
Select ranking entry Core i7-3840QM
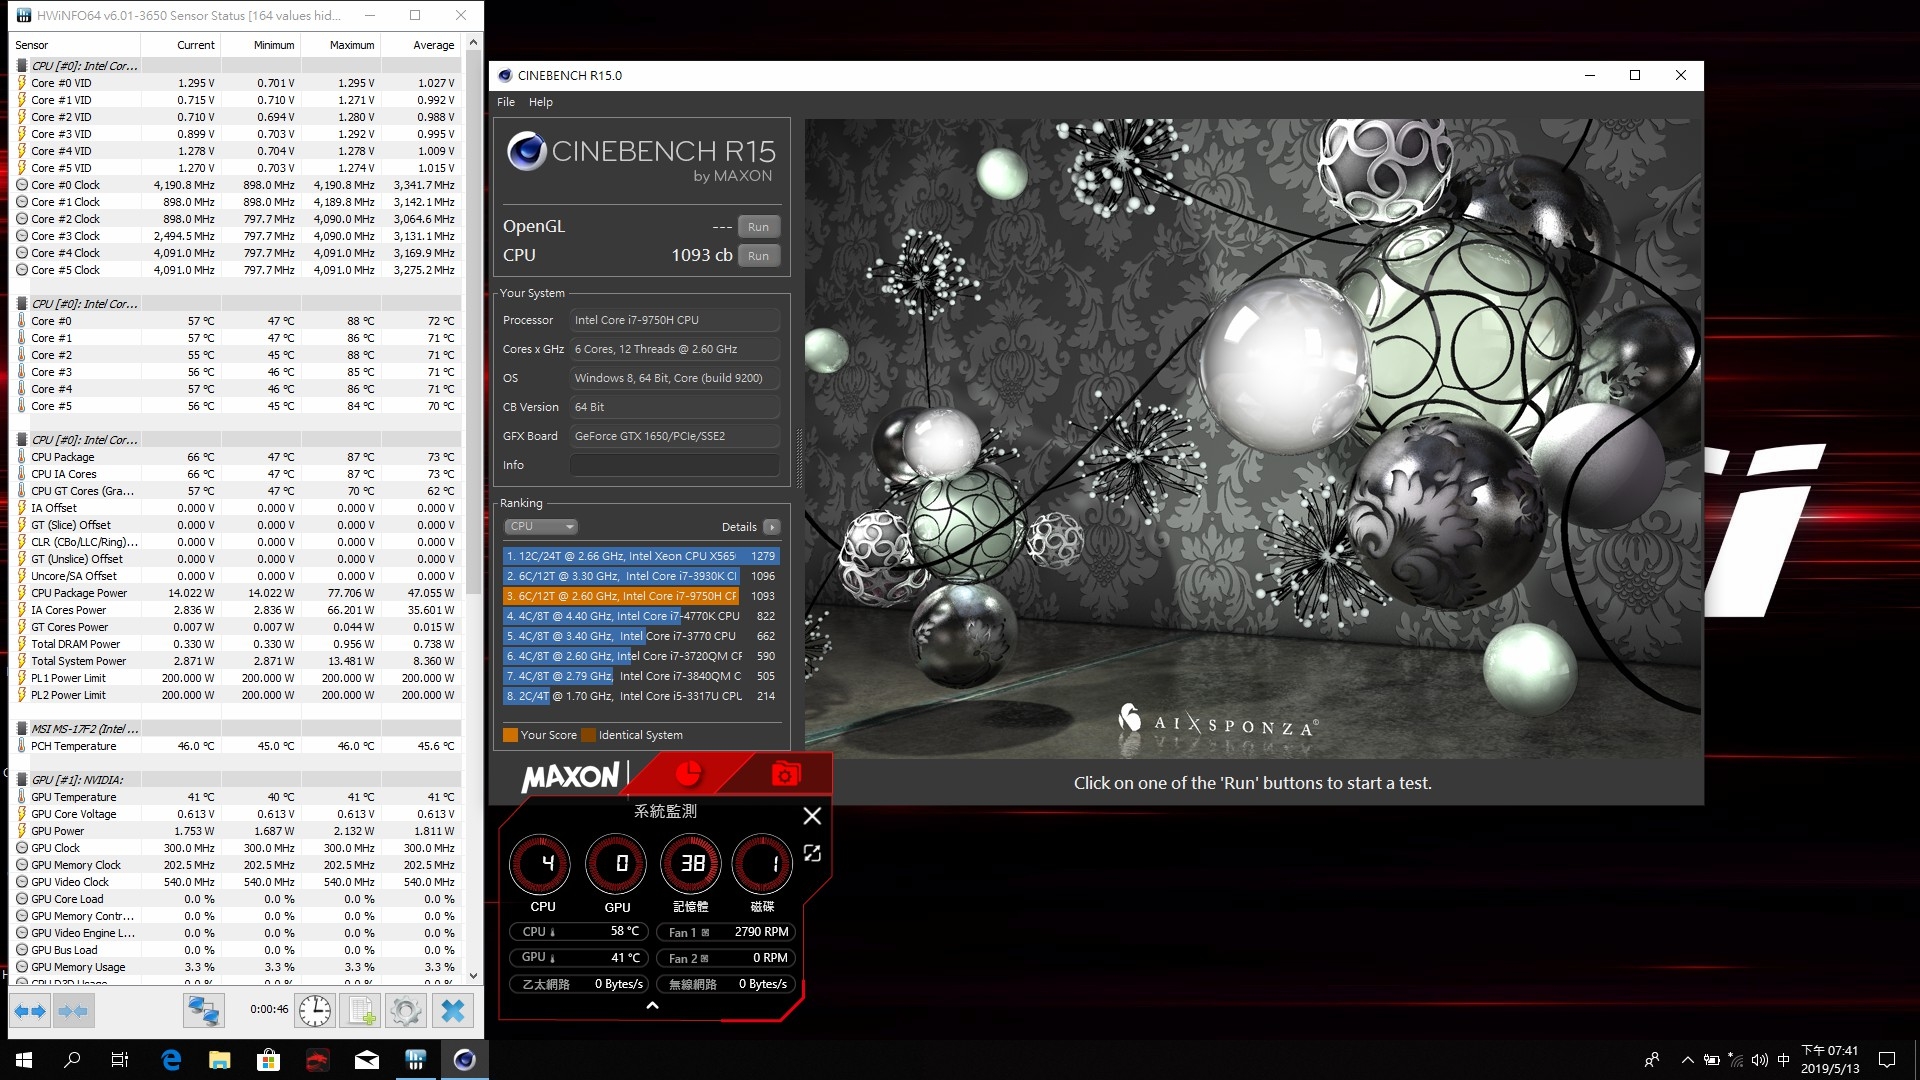pos(641,676)
